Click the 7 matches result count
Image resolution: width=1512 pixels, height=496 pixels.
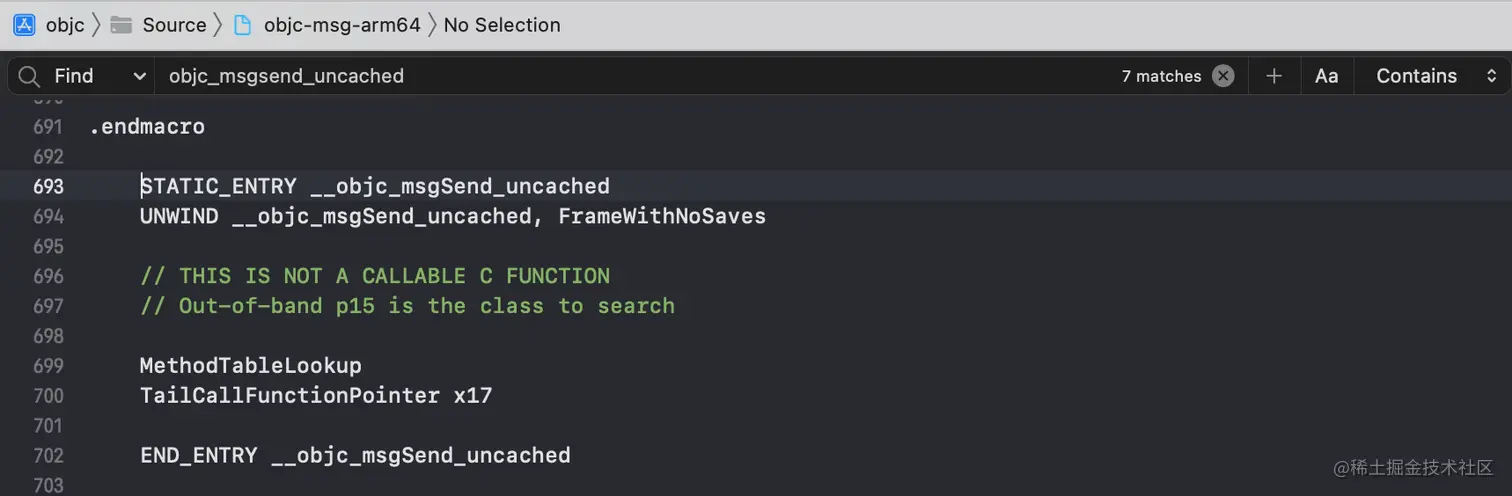click(x=1161, y=76)
